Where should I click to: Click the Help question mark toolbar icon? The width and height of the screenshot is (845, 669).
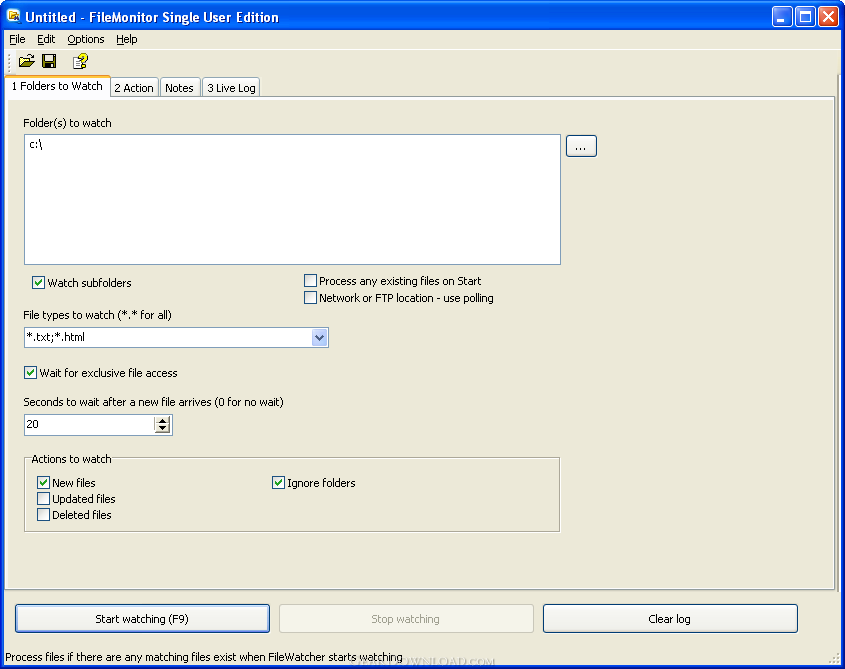click(x=80, y=61)
